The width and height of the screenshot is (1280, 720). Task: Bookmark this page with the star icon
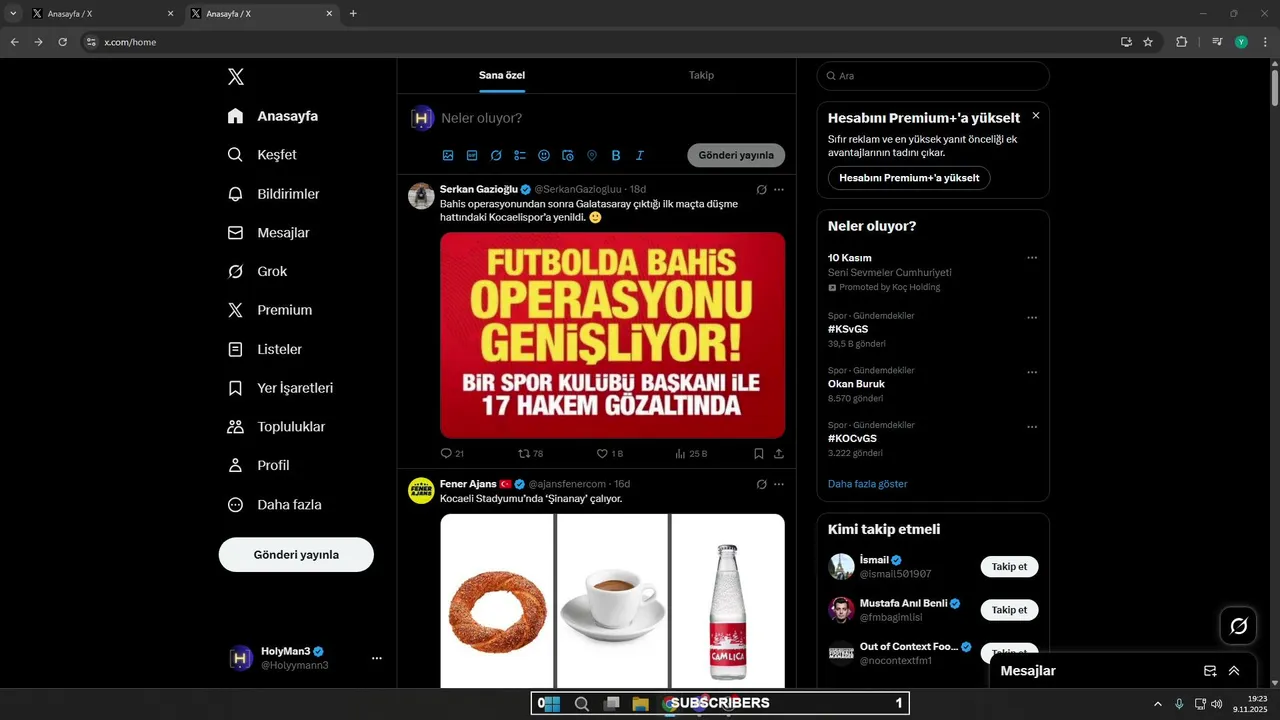tap(1148, 42)
